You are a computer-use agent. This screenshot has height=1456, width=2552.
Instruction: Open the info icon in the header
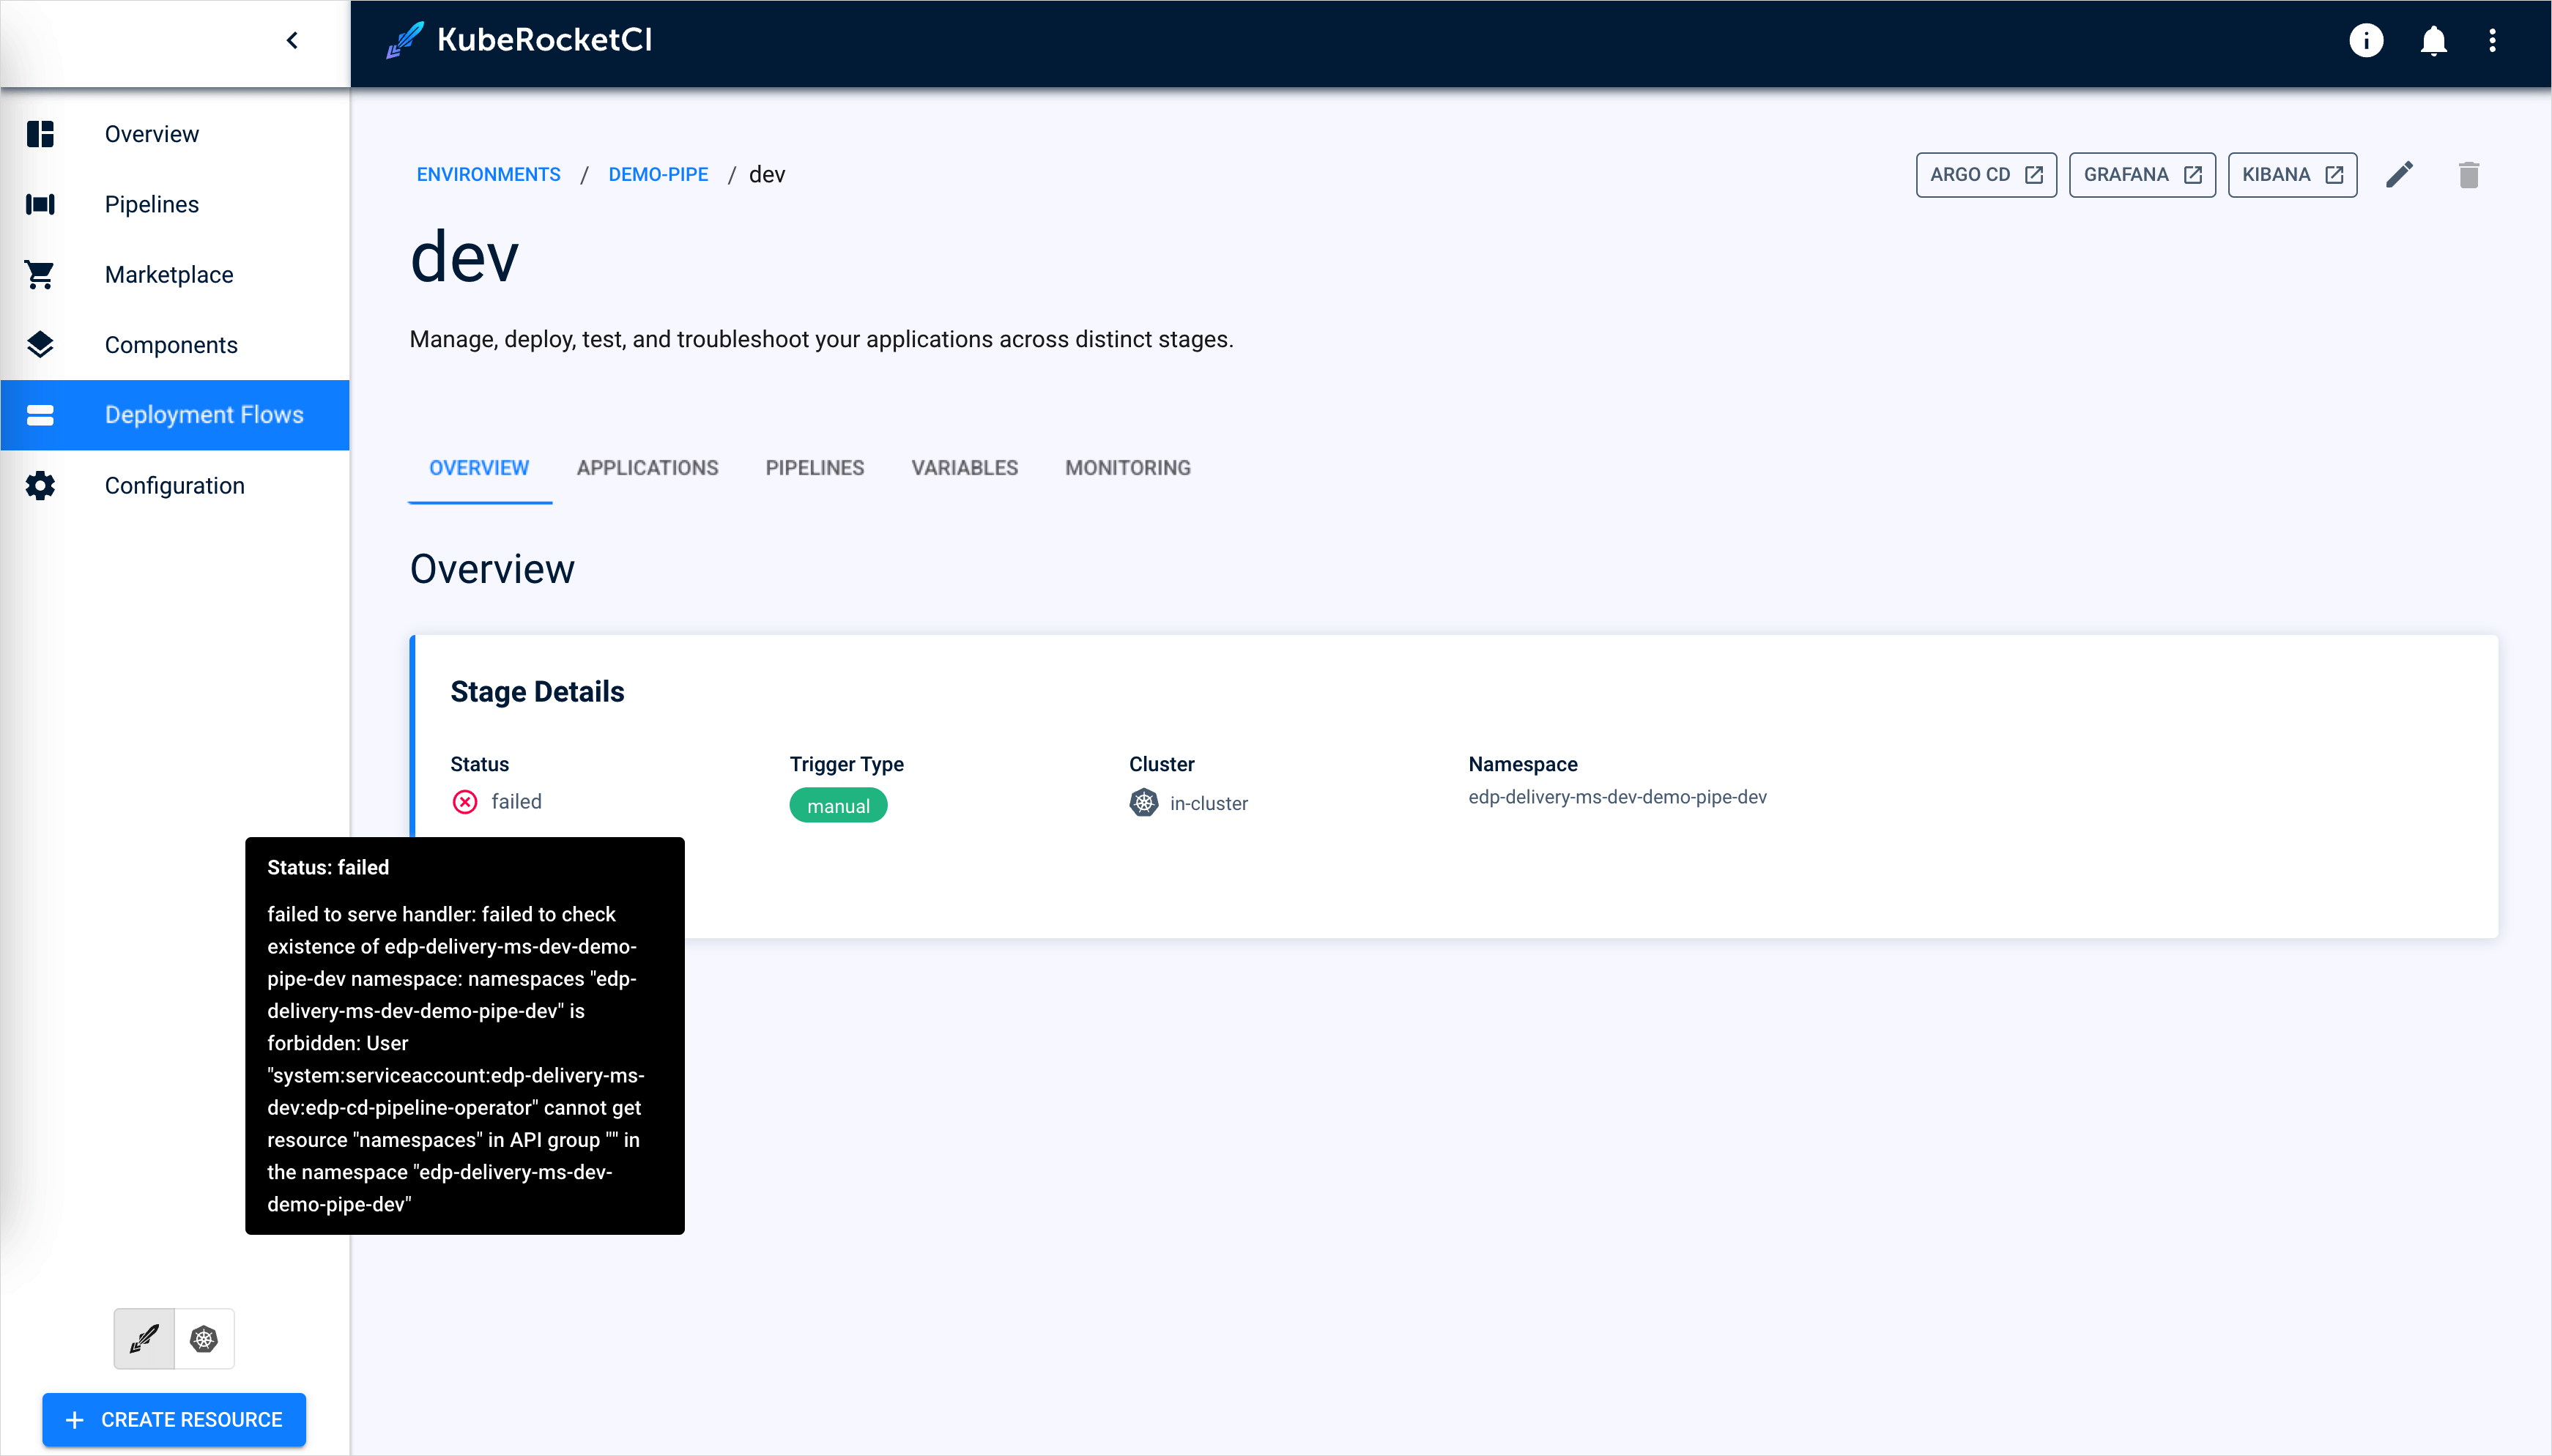coord(2365,40)
